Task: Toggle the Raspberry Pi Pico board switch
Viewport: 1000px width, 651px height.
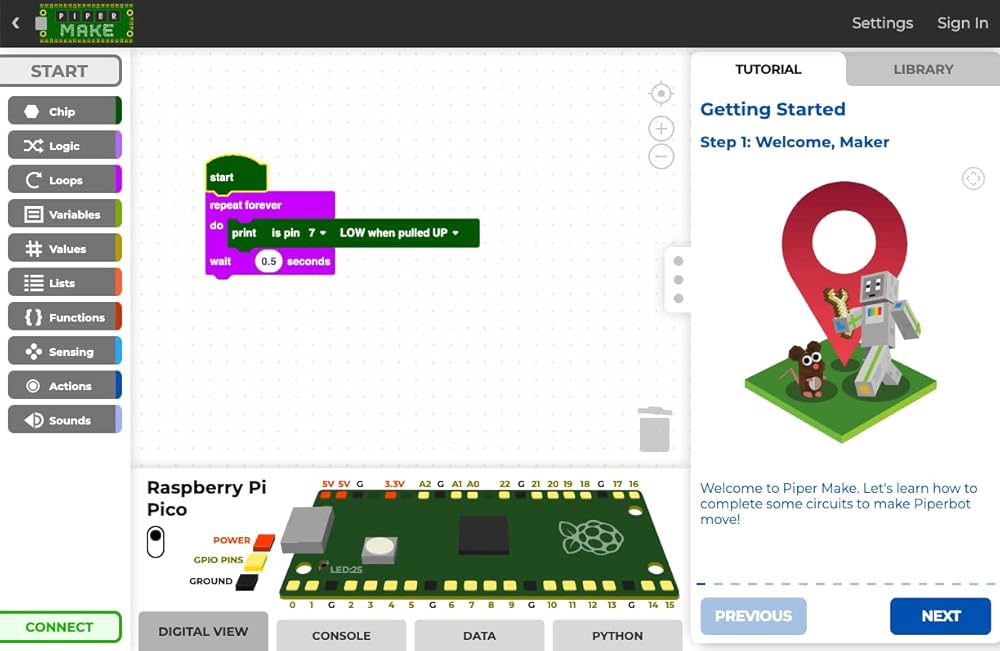Action: tap(155, 542)
